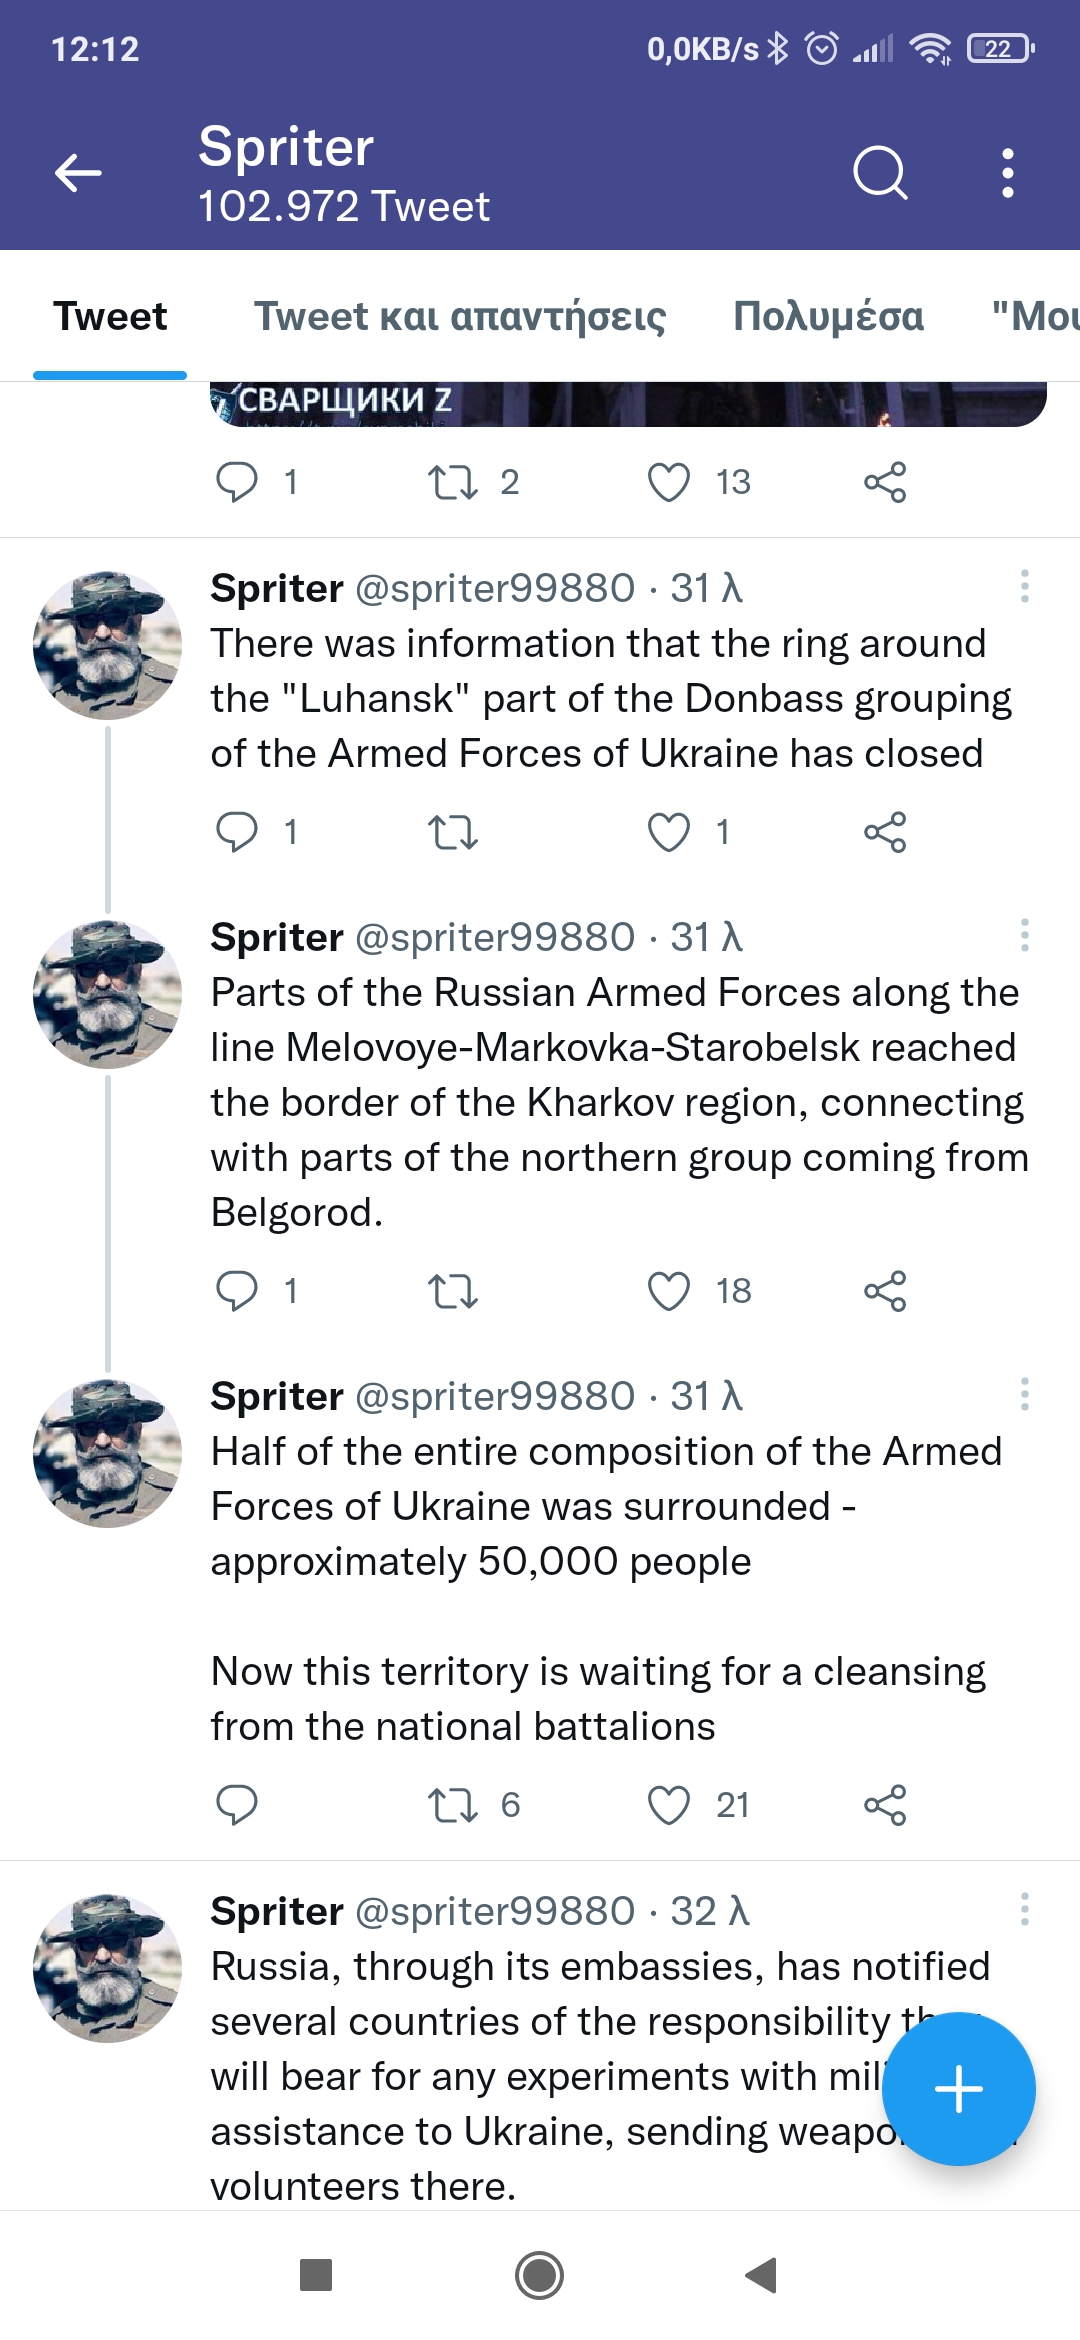This screenshot has height=2340, width=1080.
Task: Like the tweet about 50,000 people surrounded
Action: click(669, 1805)
